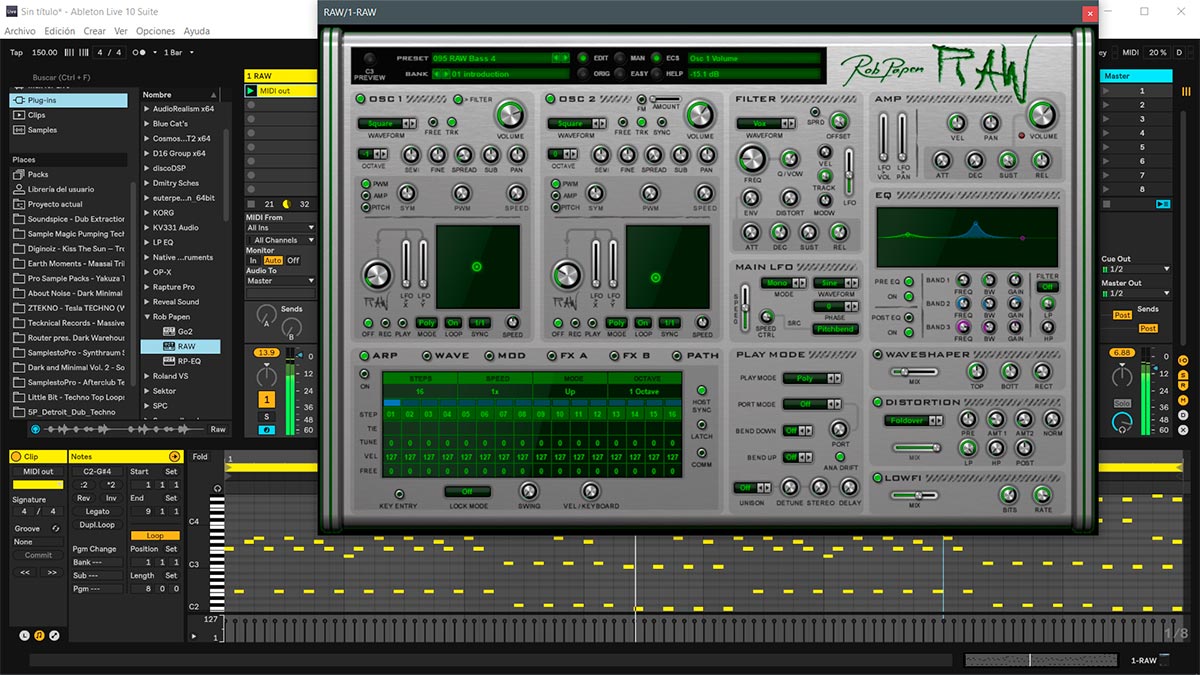Open the Filter waveform Vox selector
The height and width of the screenshot is (675, 1200).
click(x=766, y=124)
